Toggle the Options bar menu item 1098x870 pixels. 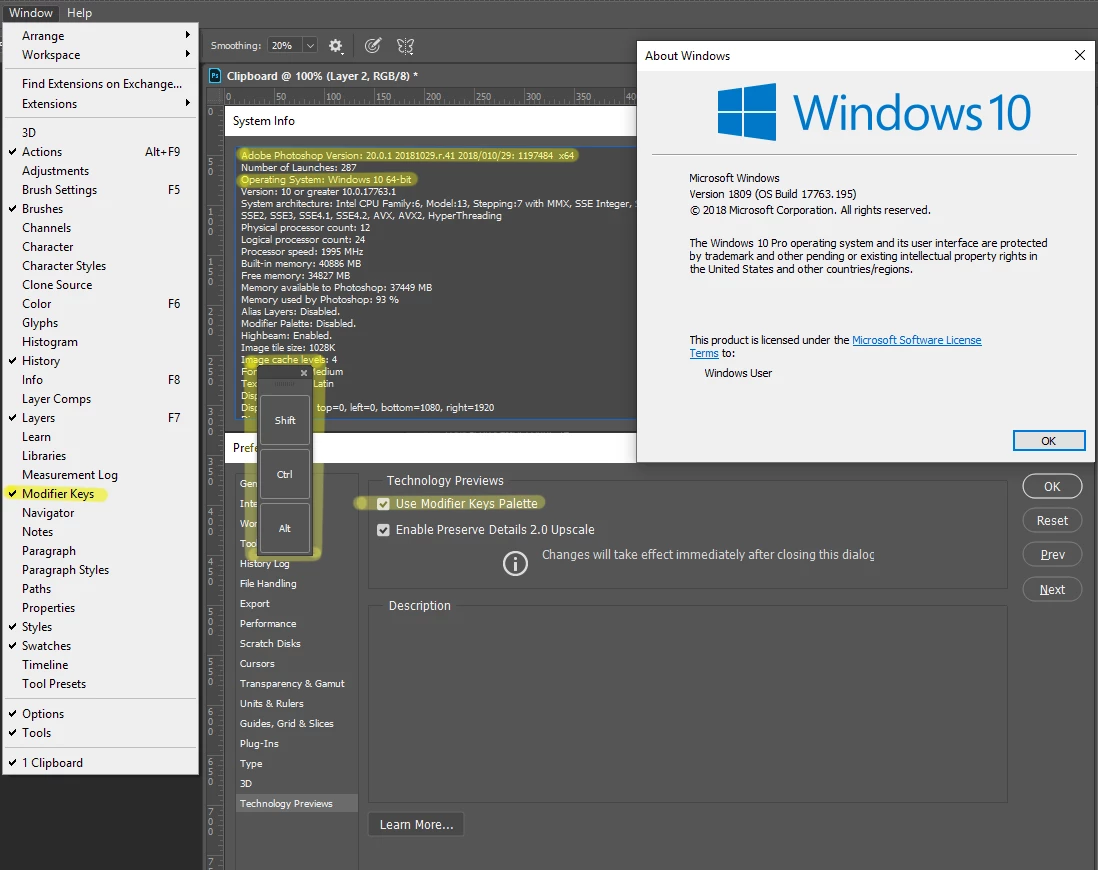click(x=101, y=714)
